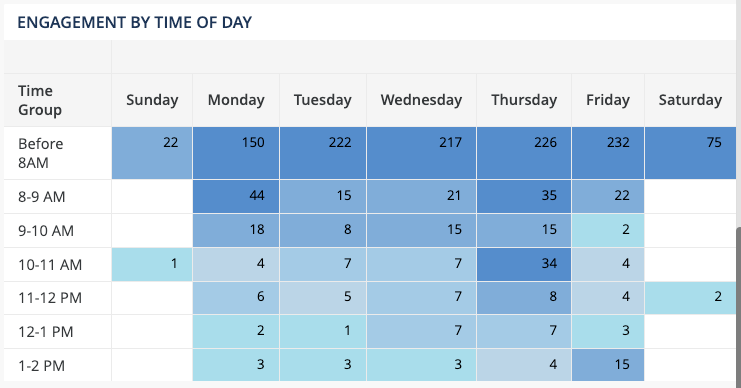Click the Wednesday column header
This screenshot has height=388, width=741.
click(x=421, y=100)
